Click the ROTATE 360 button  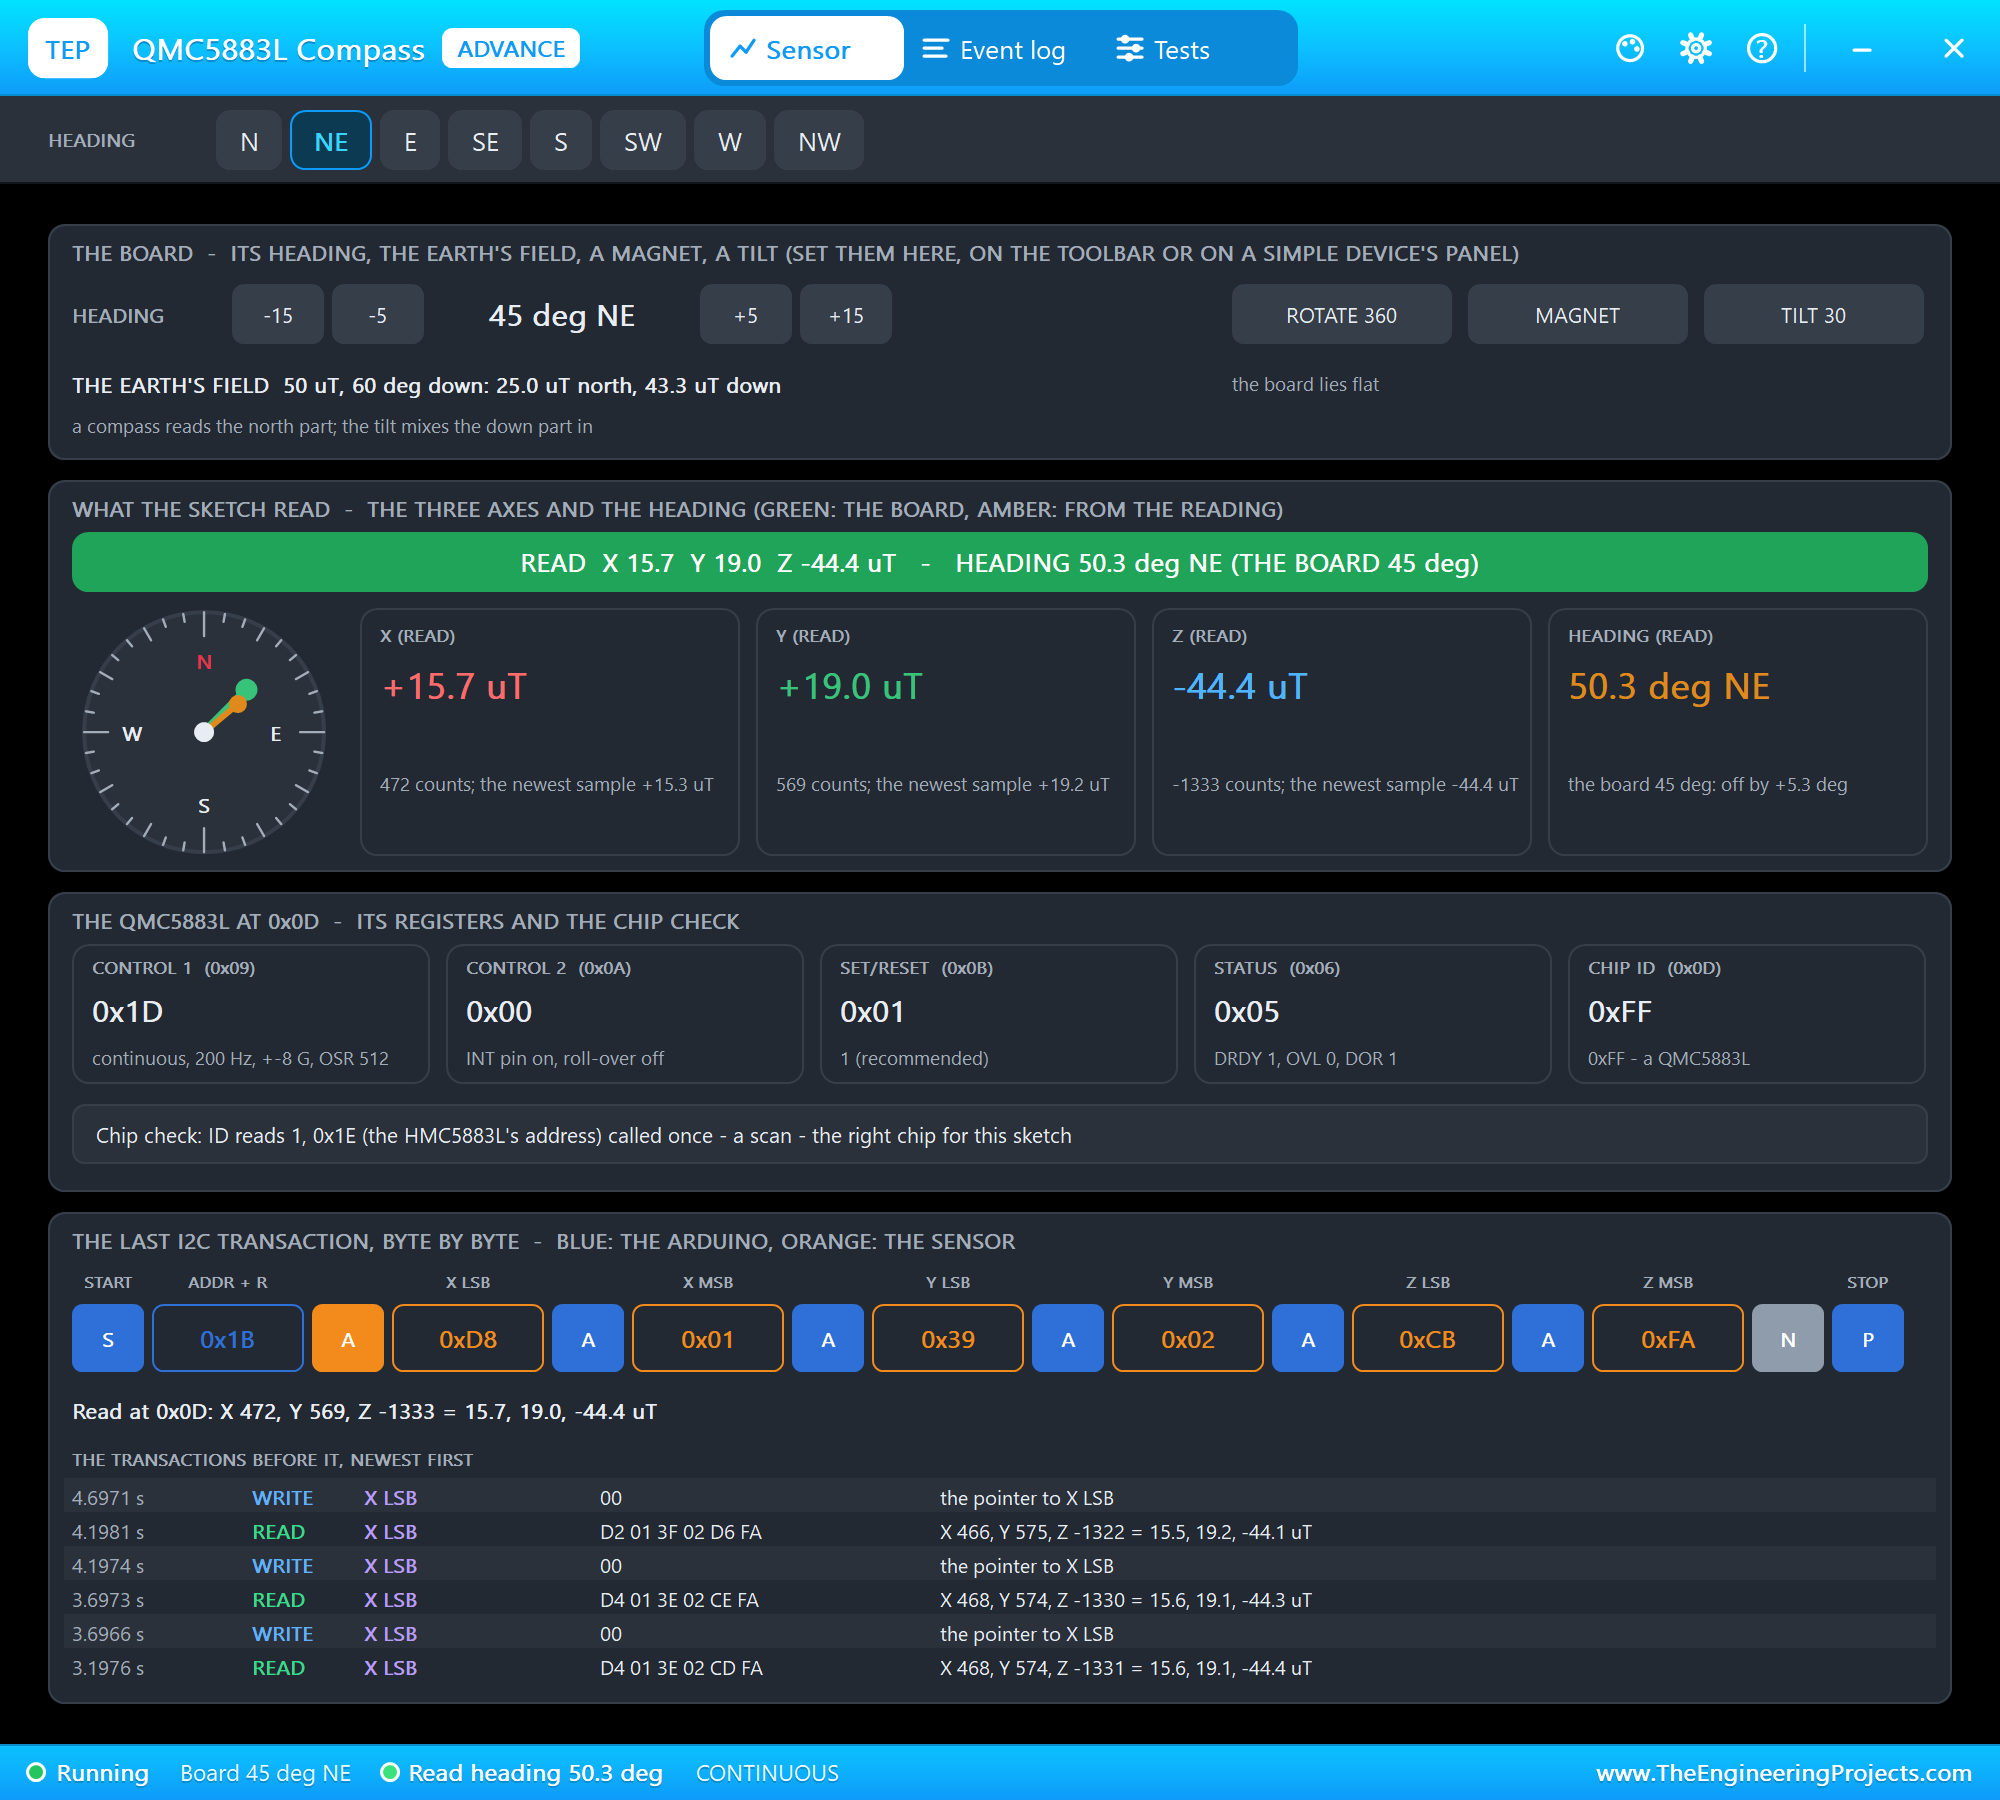tap(1342, 315)
